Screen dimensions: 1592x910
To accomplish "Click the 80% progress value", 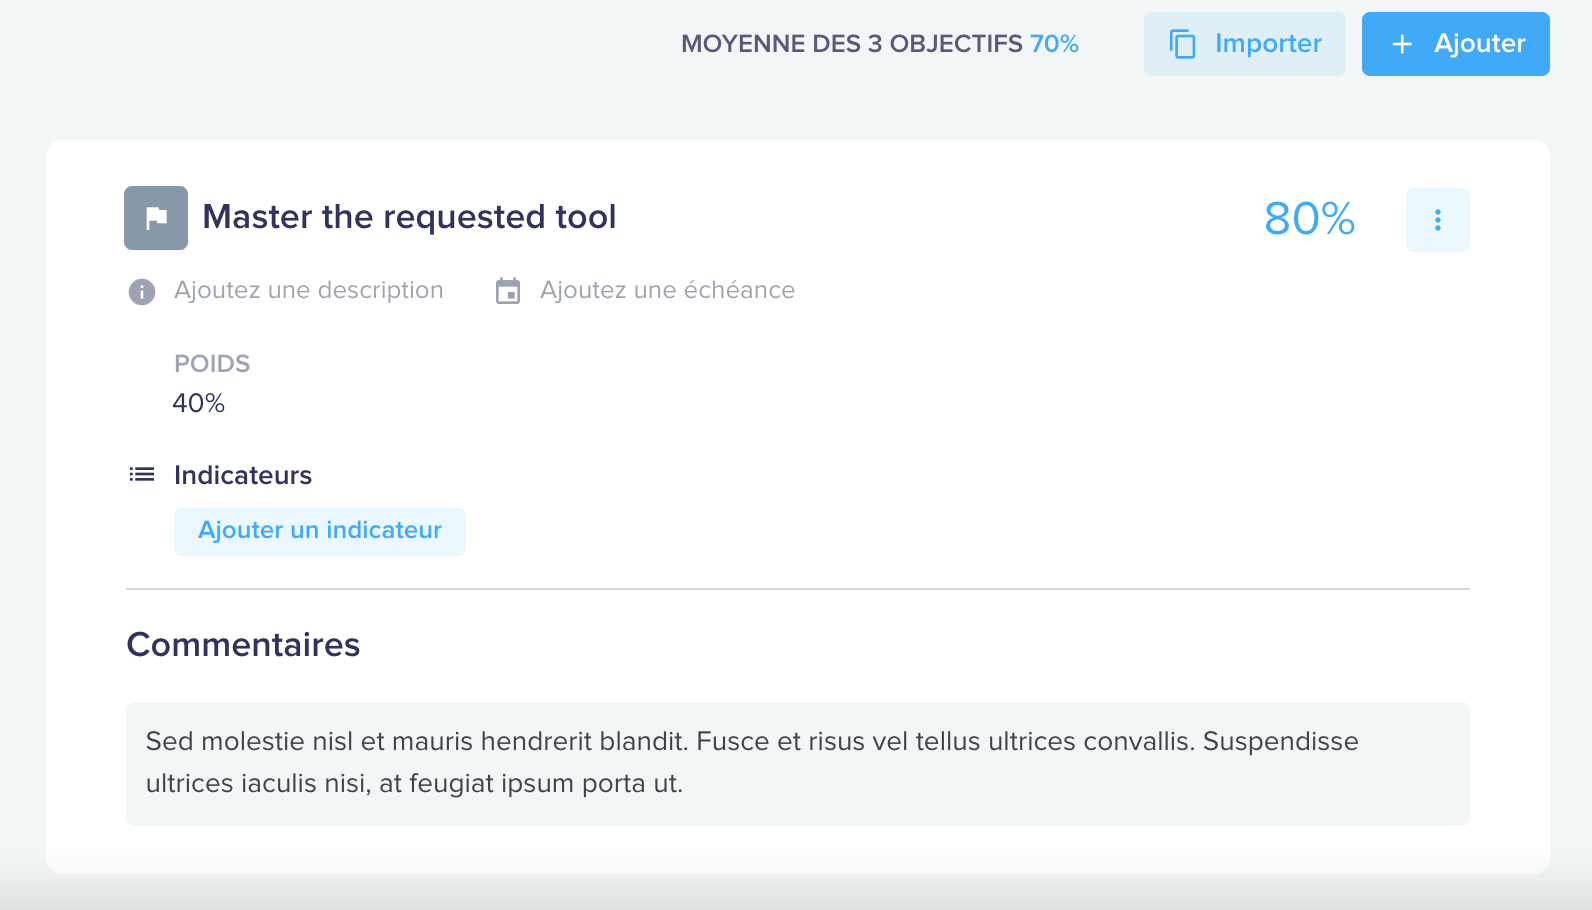I will pos(1309,219).
